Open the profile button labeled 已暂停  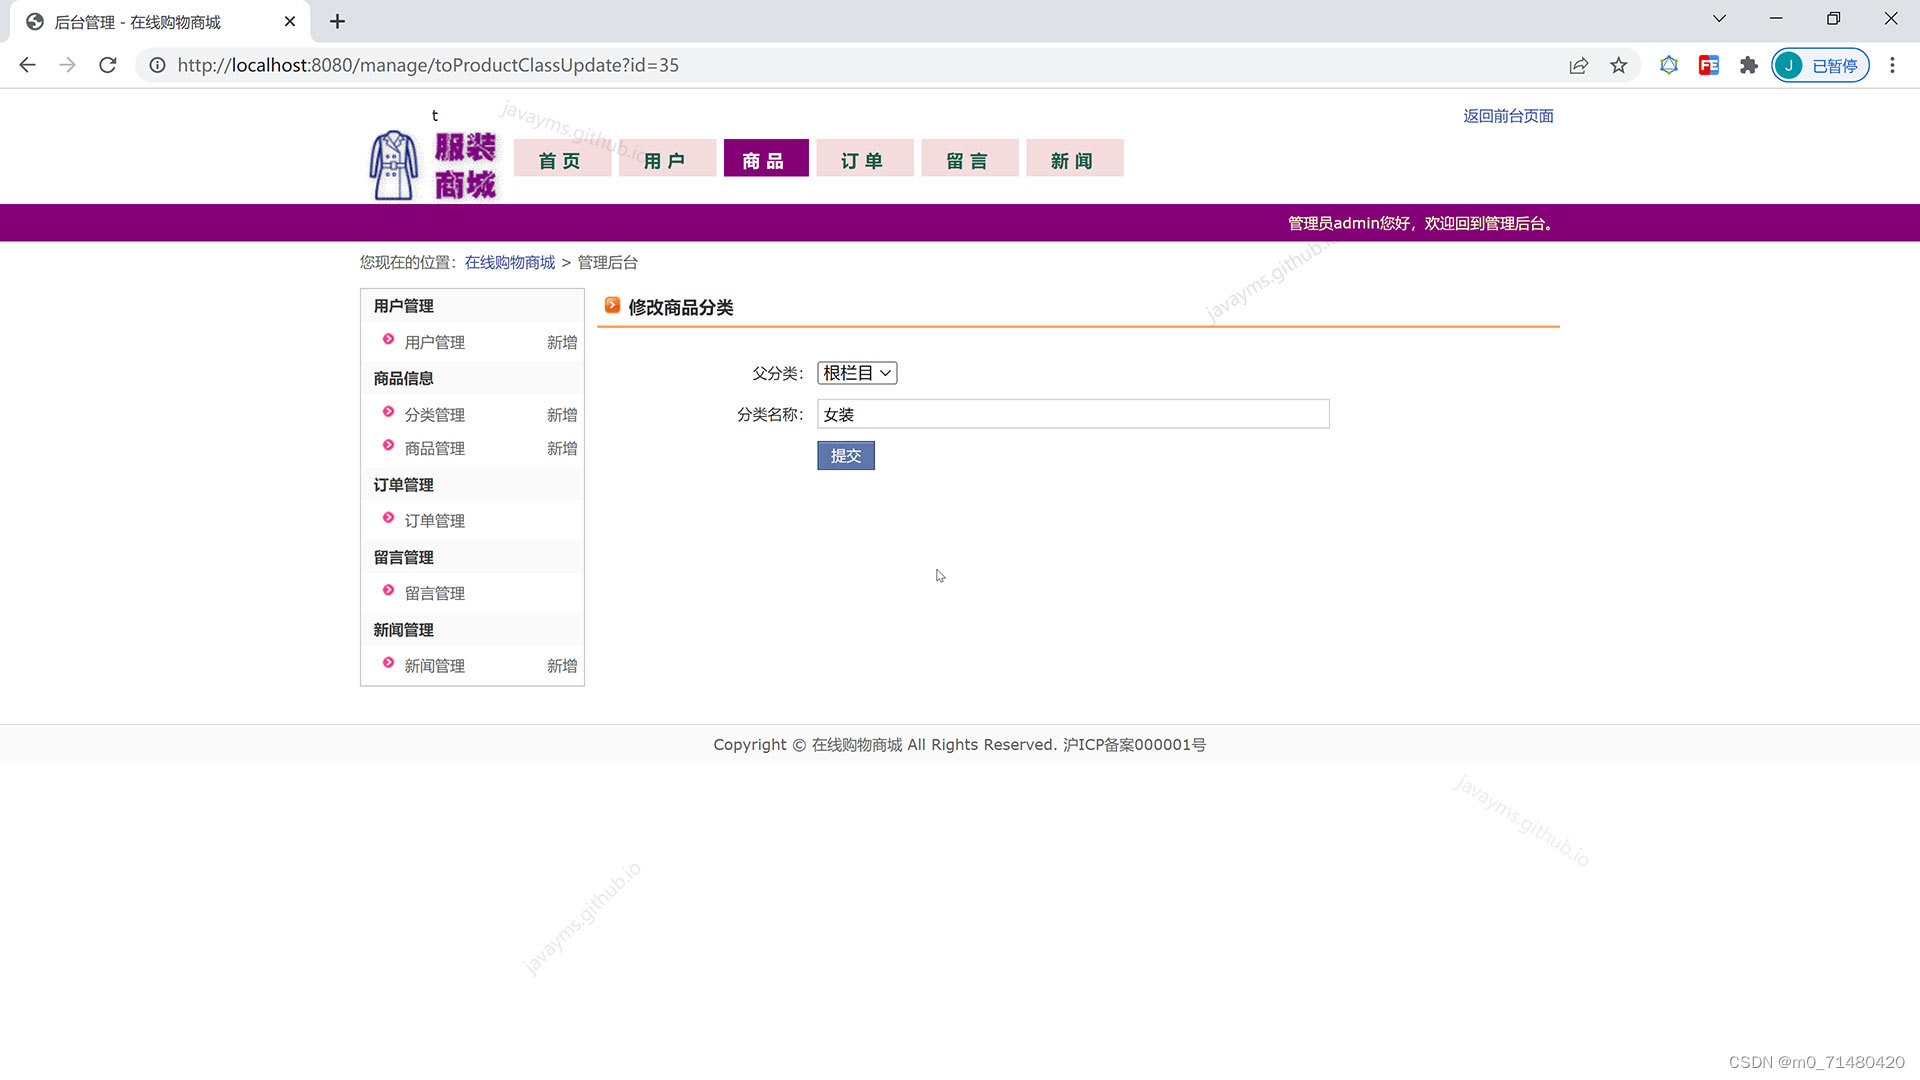(x=1820, y=65)
